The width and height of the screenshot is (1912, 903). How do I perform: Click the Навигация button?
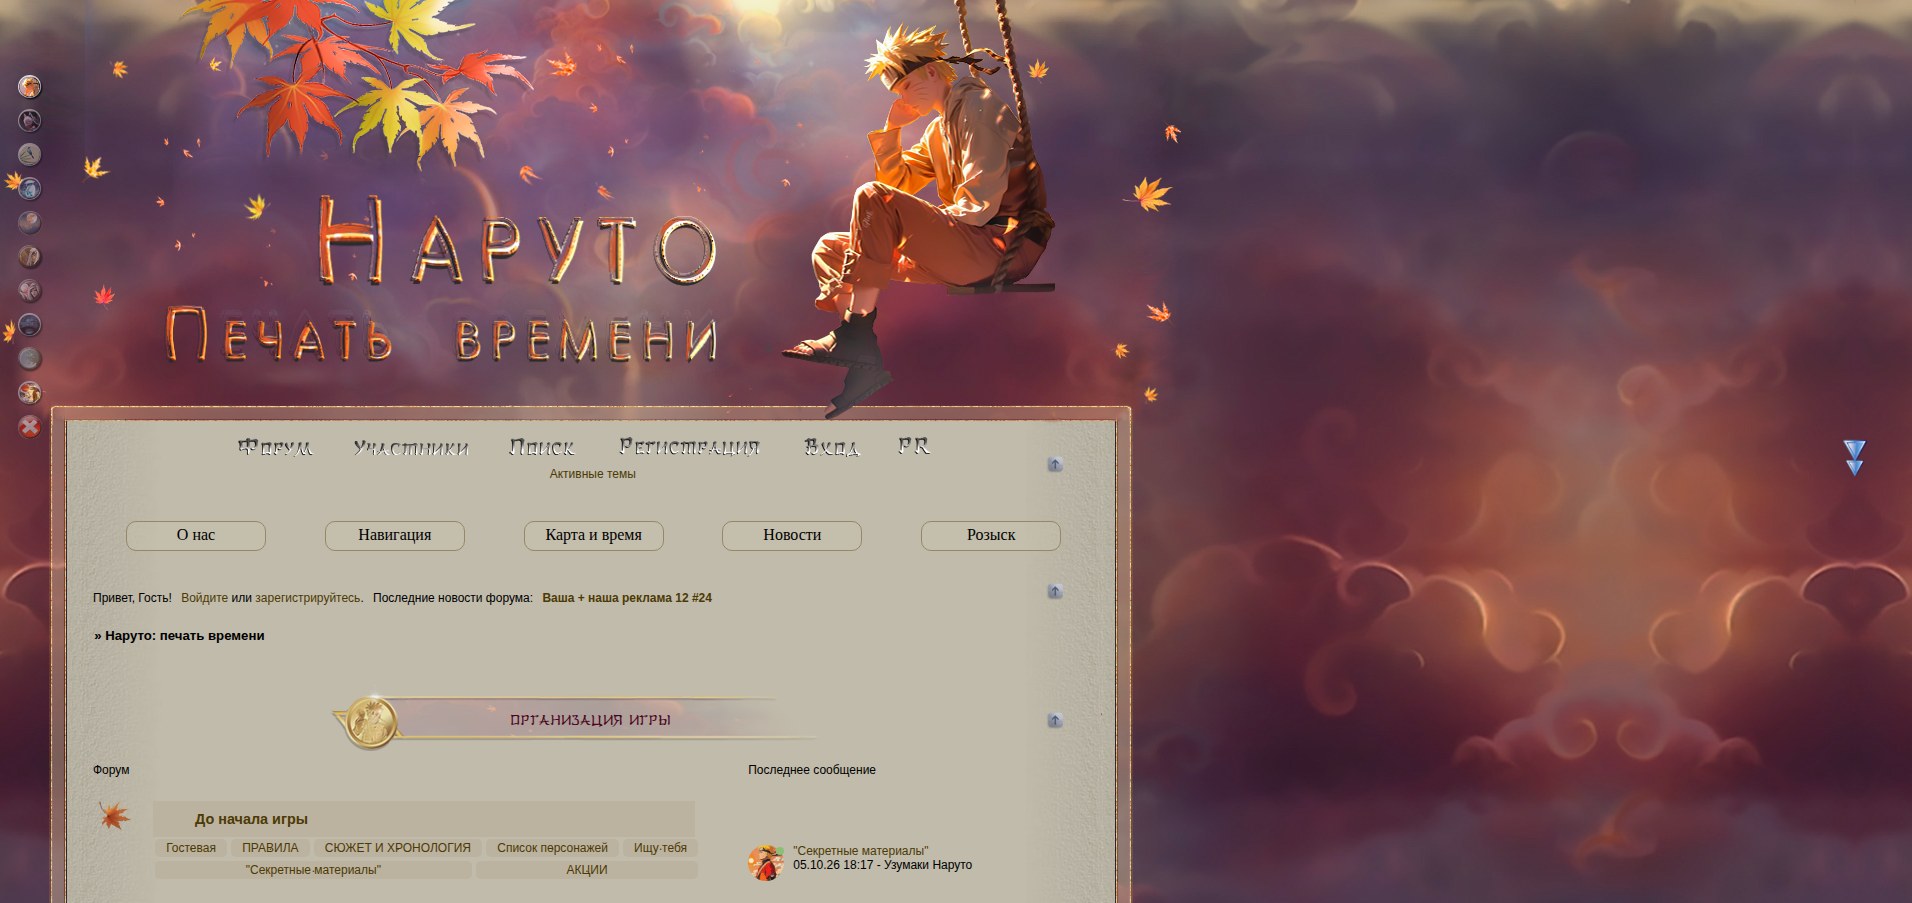tap(395, 535)
